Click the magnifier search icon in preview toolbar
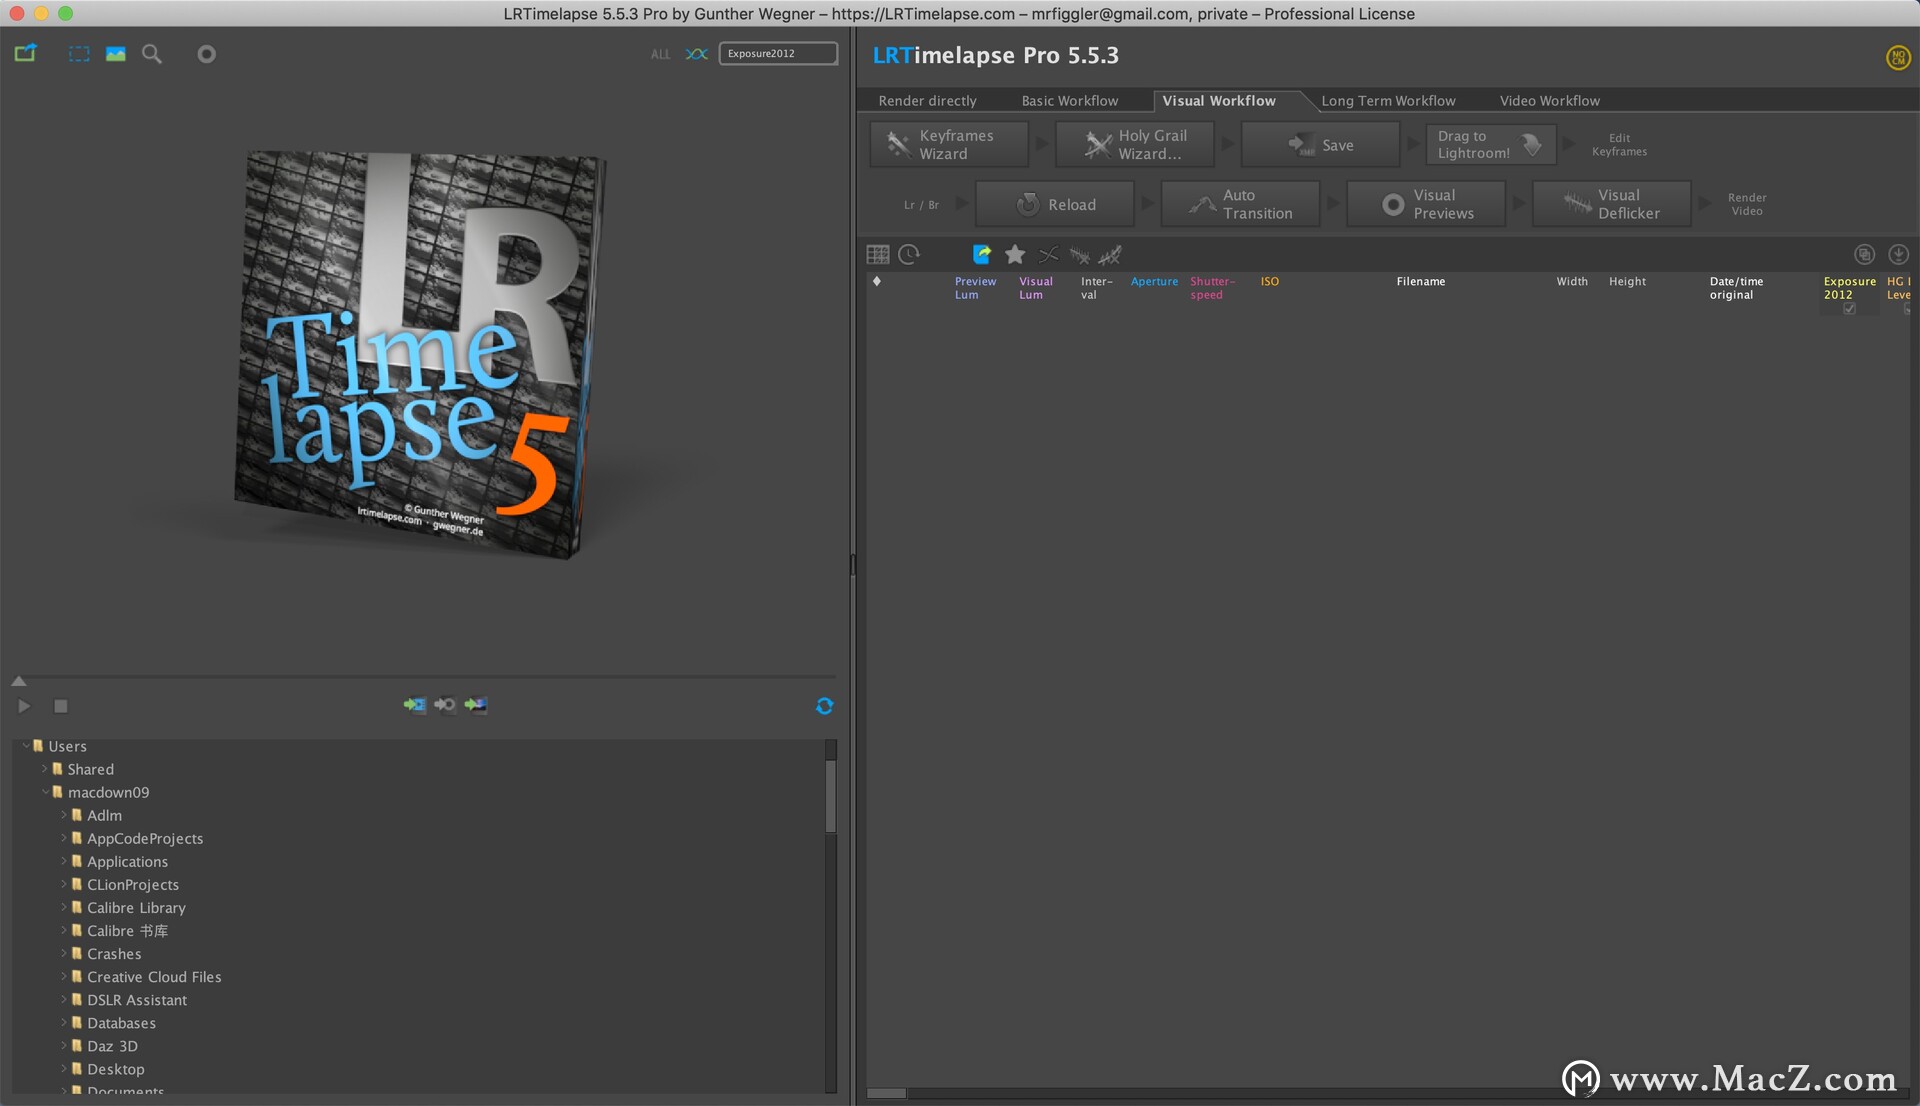This screenshot has height=1106, width=1920. (152, 54)
